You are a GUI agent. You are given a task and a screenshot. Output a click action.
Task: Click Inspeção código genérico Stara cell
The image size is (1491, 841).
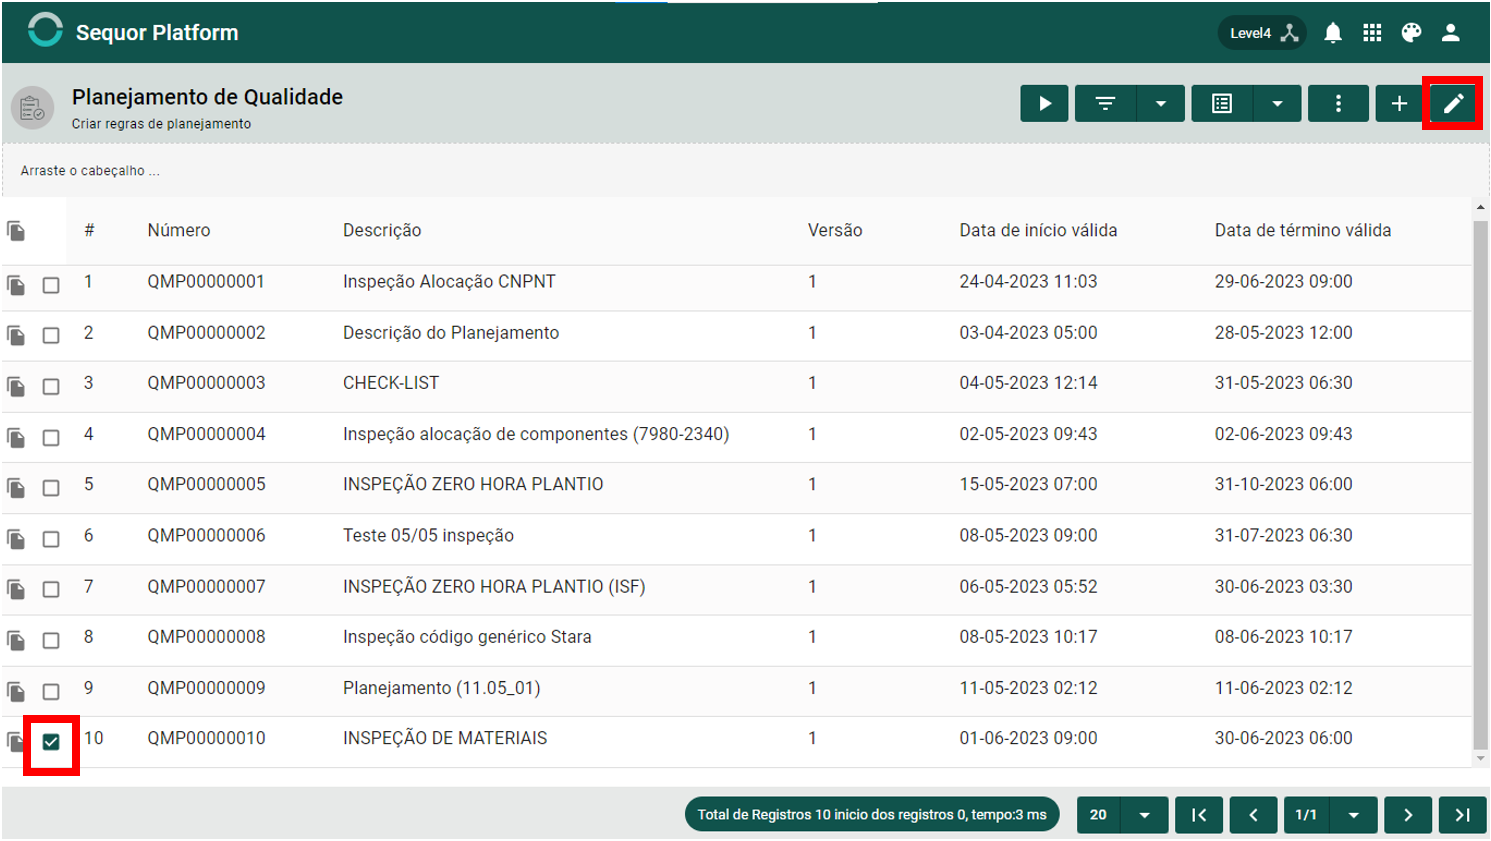[x=467, y=637]
